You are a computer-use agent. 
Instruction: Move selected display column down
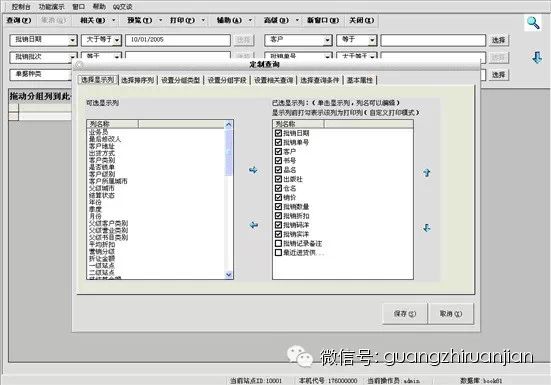click(x=427, y=228)
